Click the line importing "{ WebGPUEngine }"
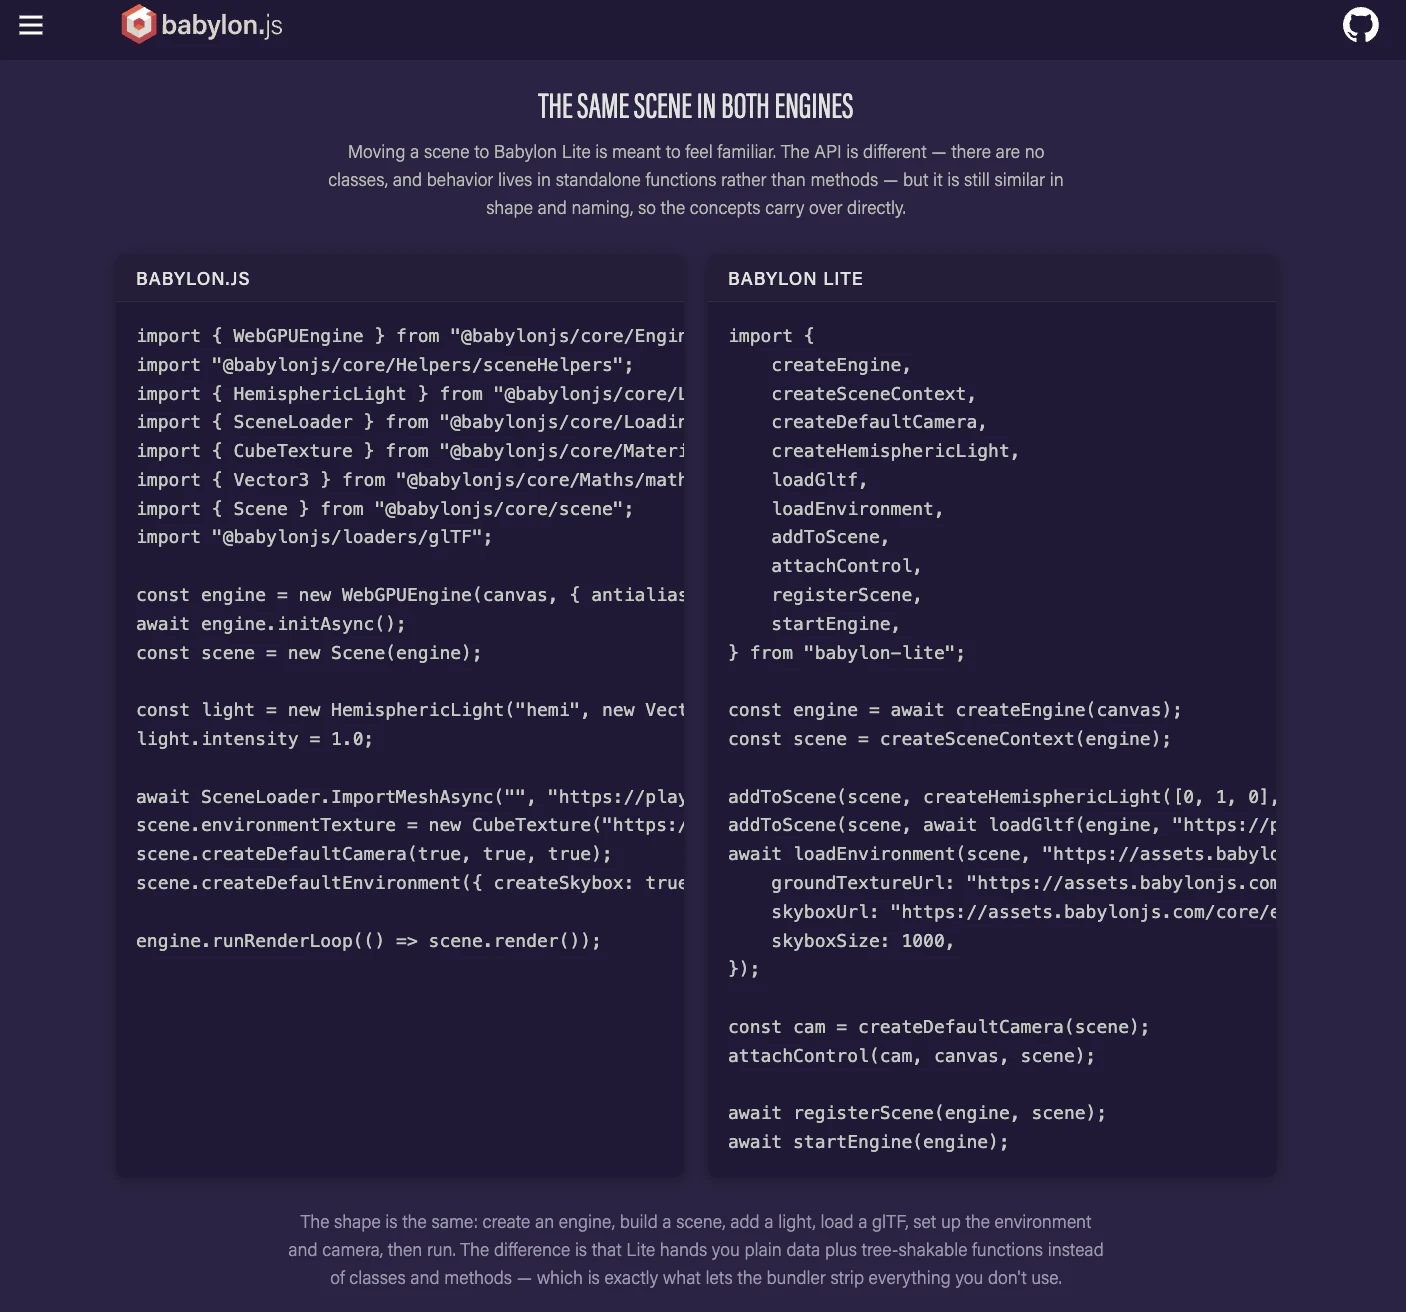Viewport: 1406px width, 1312px height. 410,336
